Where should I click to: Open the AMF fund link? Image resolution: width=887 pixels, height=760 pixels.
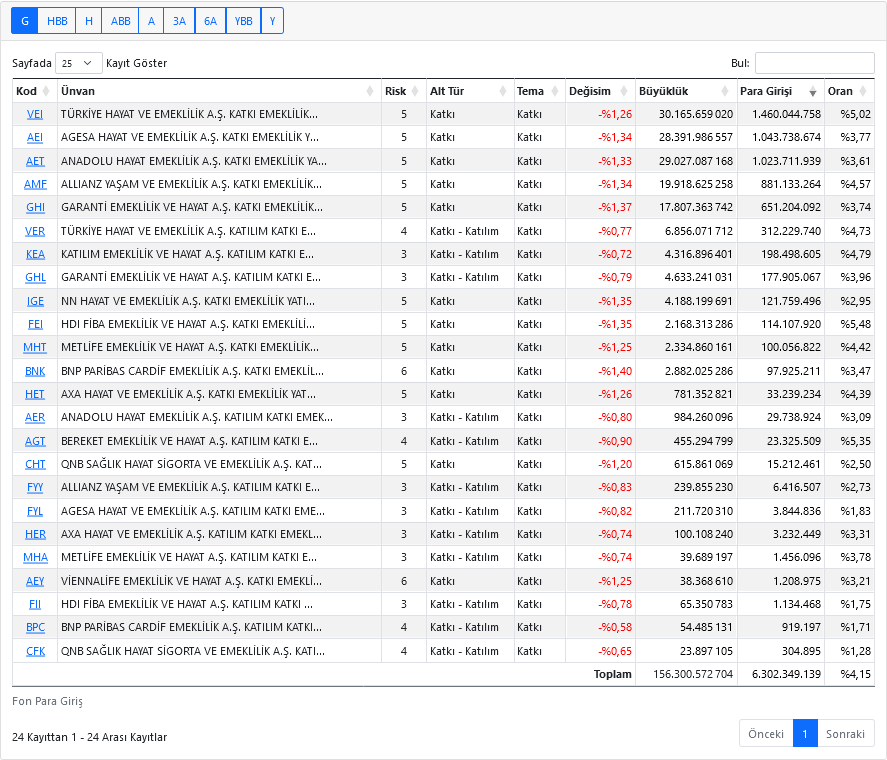click(x=35, y=184)
